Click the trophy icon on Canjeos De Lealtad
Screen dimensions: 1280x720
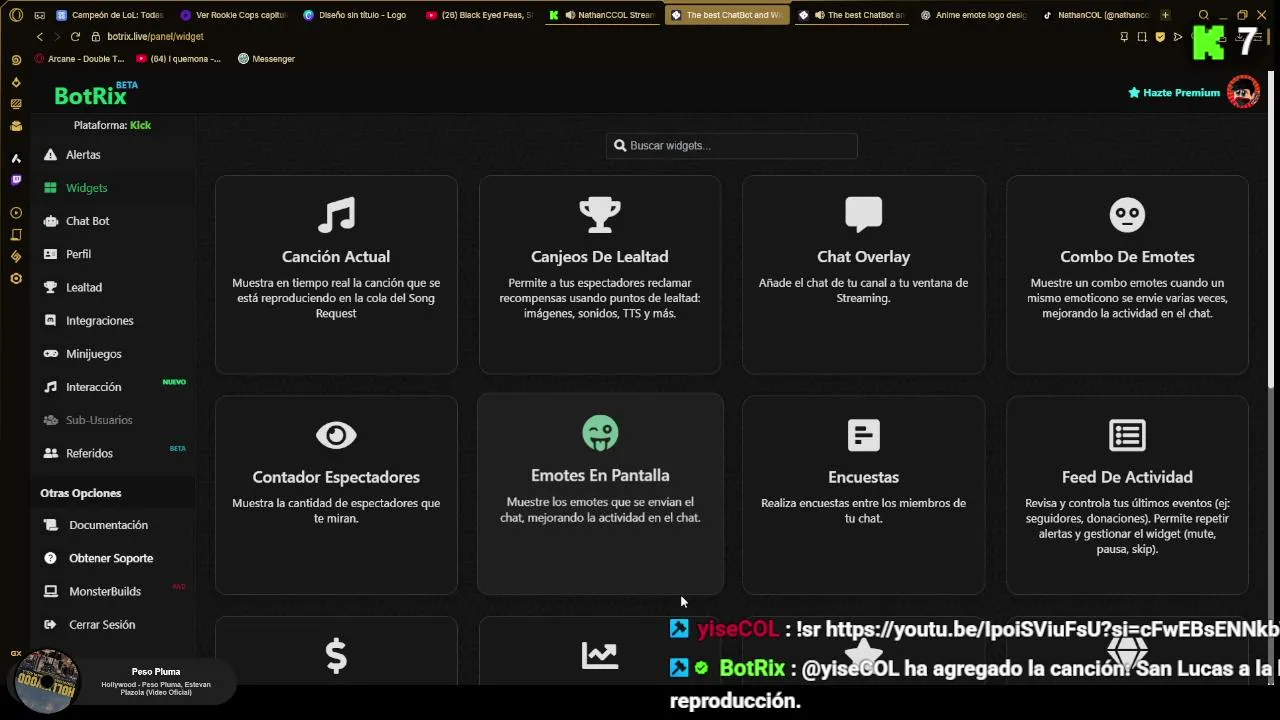(x=600, y=215)
